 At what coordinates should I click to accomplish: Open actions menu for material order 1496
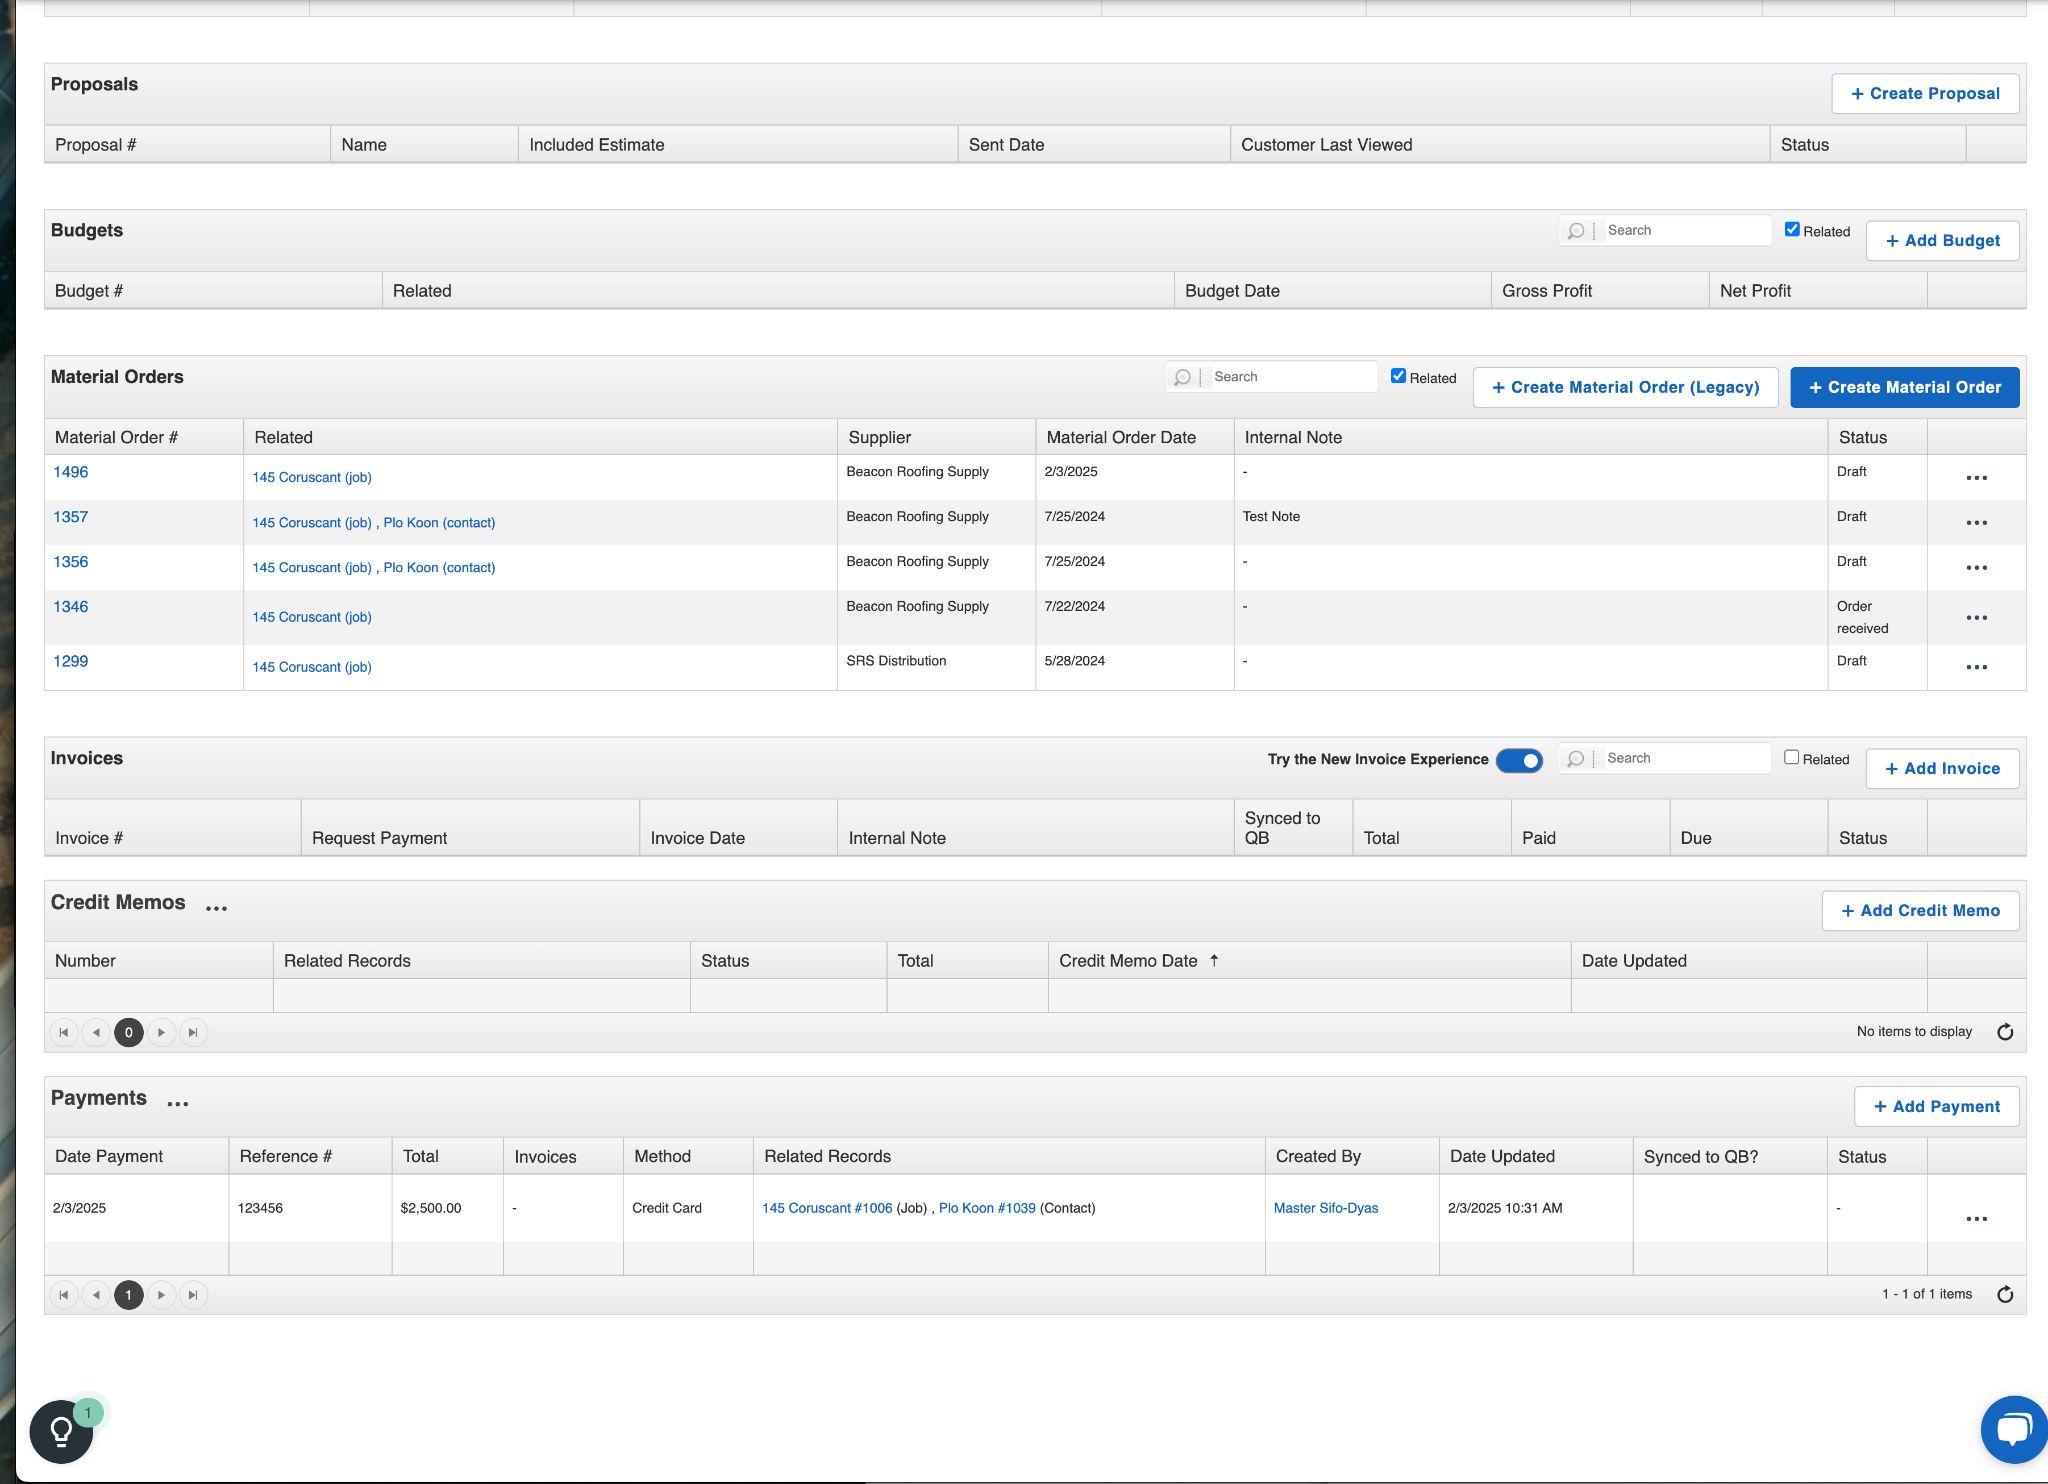tap(1975, 478)
